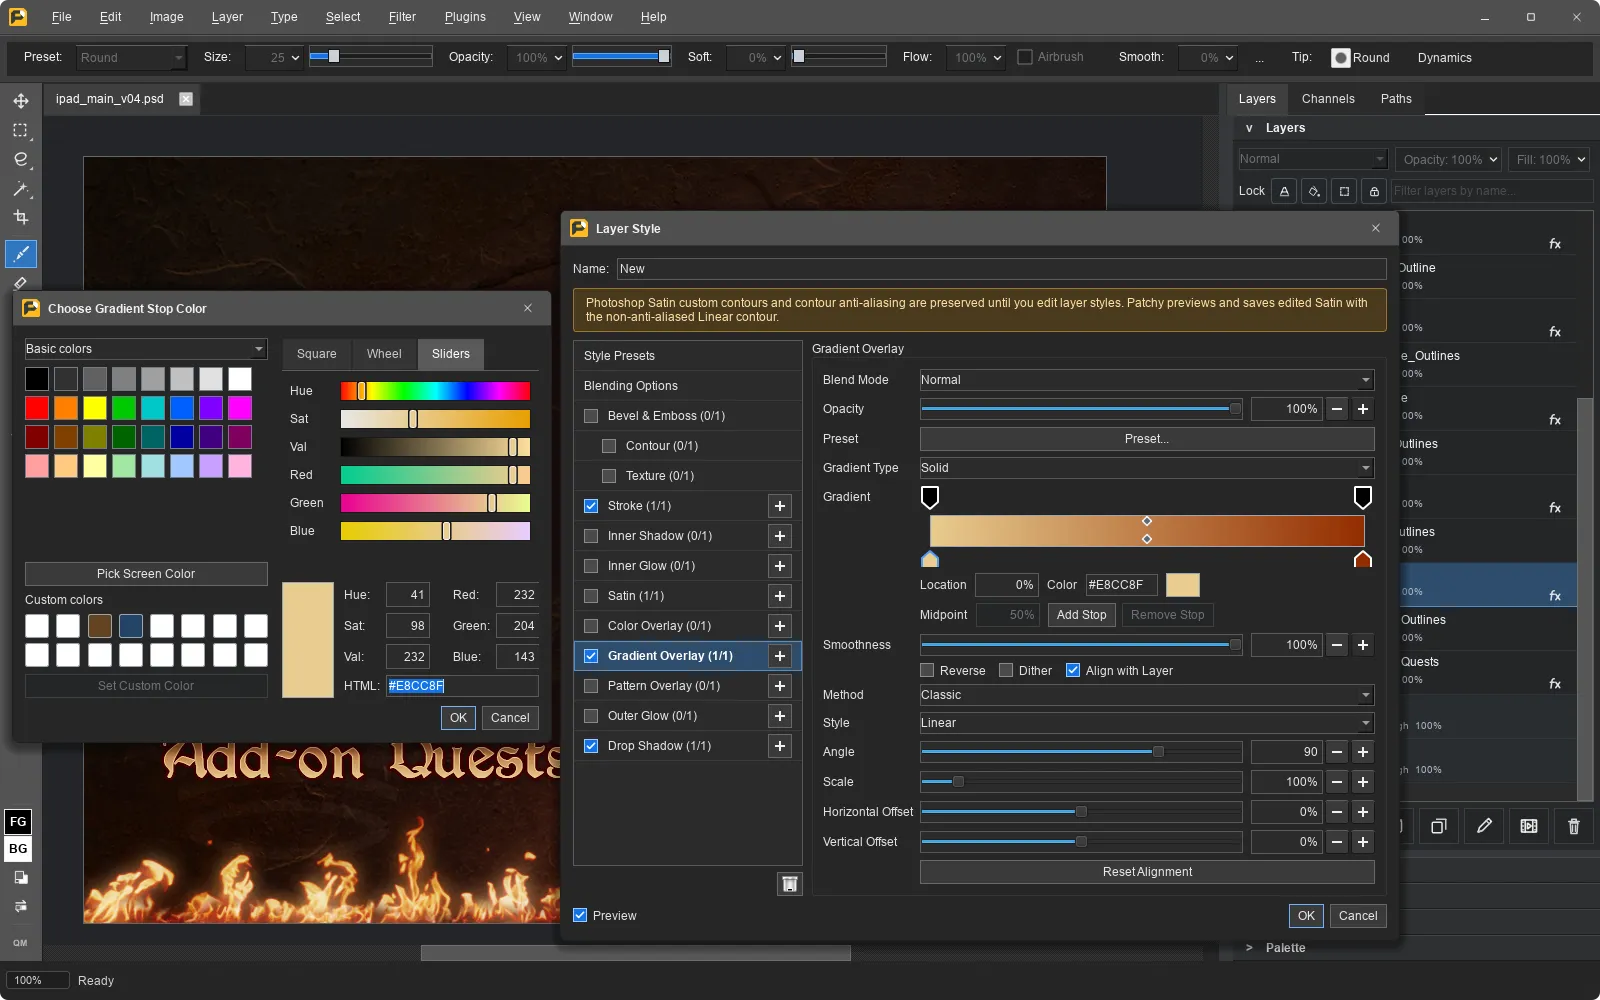This screenshot has width=1600, height=1000.
Task: Click the pencil edit icon below layers
Action: [x=1484, y=826]
